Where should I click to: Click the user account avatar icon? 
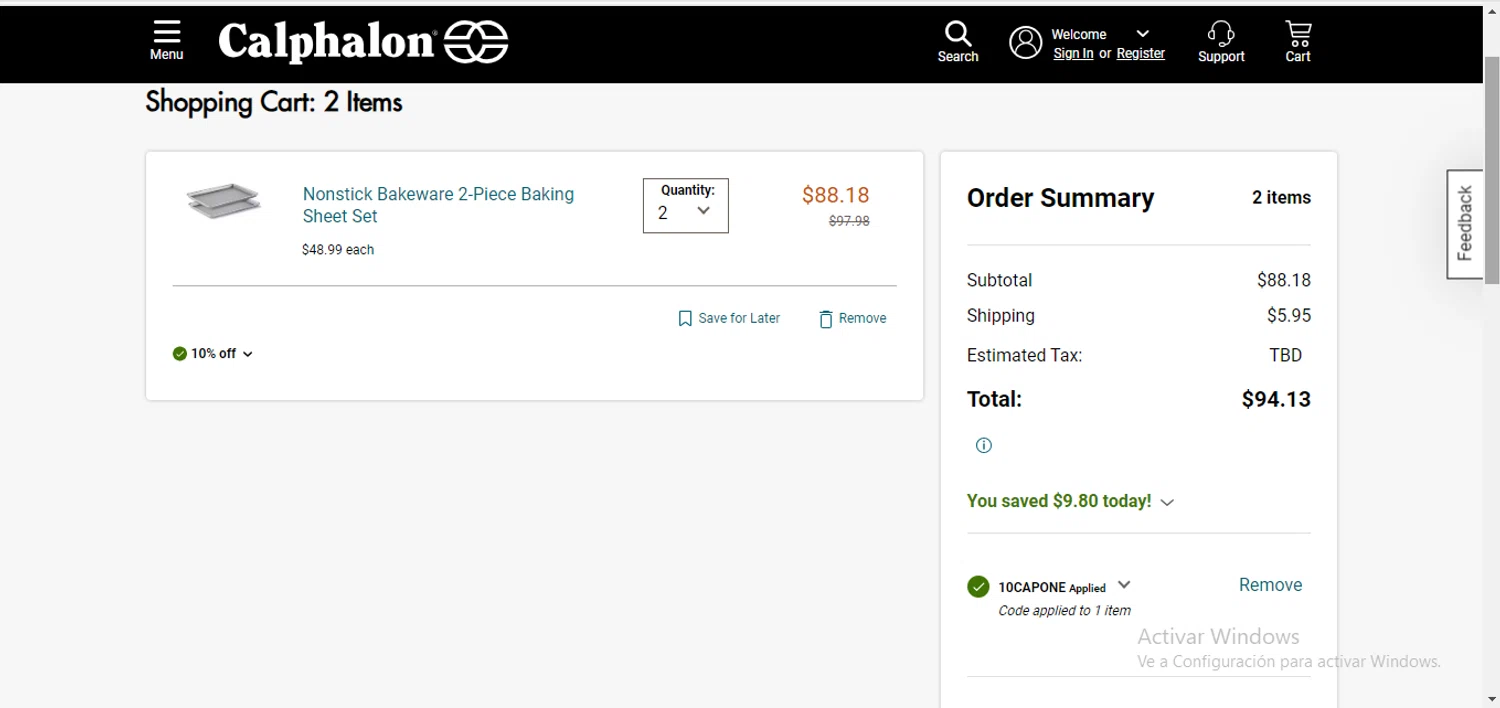(1025, 42)
